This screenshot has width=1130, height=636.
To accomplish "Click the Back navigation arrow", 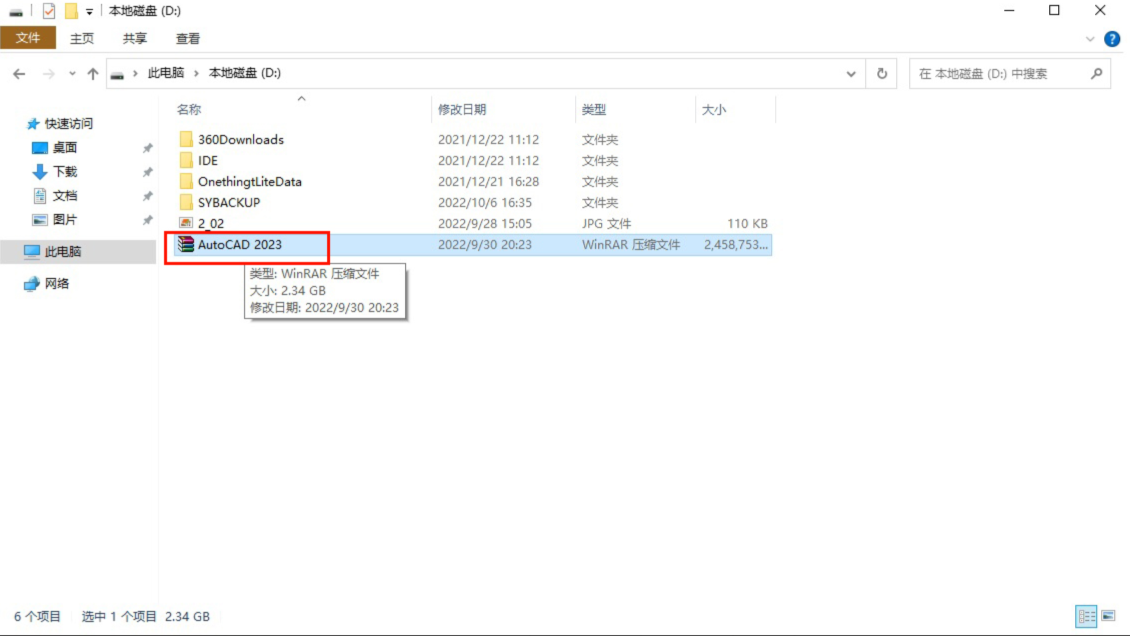I will 19,74.
